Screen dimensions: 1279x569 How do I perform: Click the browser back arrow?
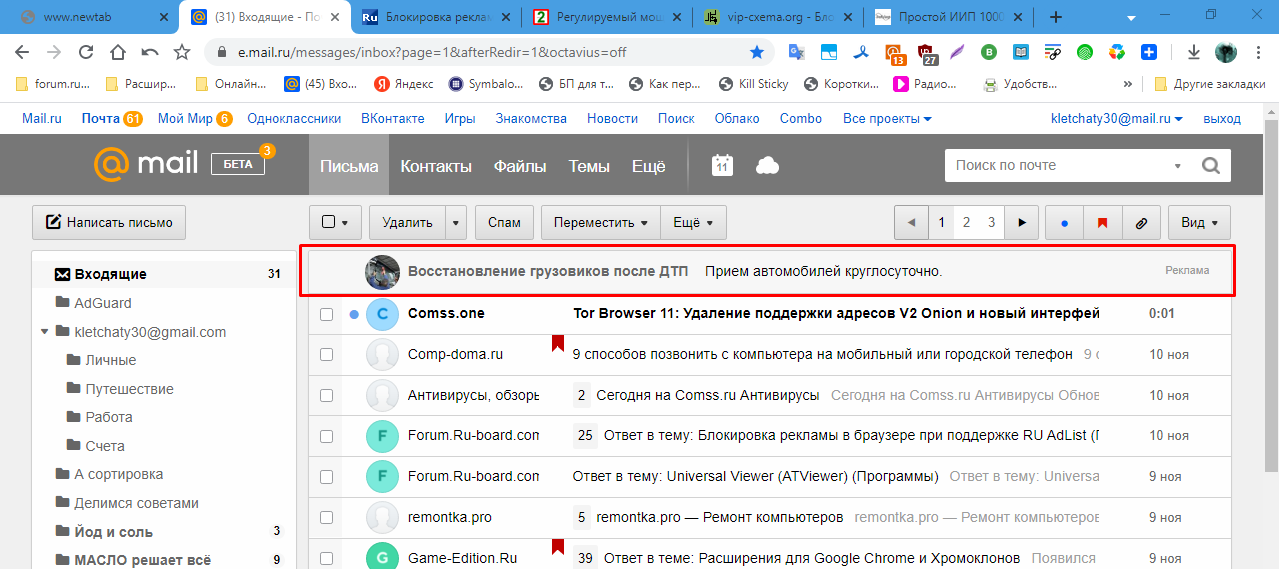22,52
